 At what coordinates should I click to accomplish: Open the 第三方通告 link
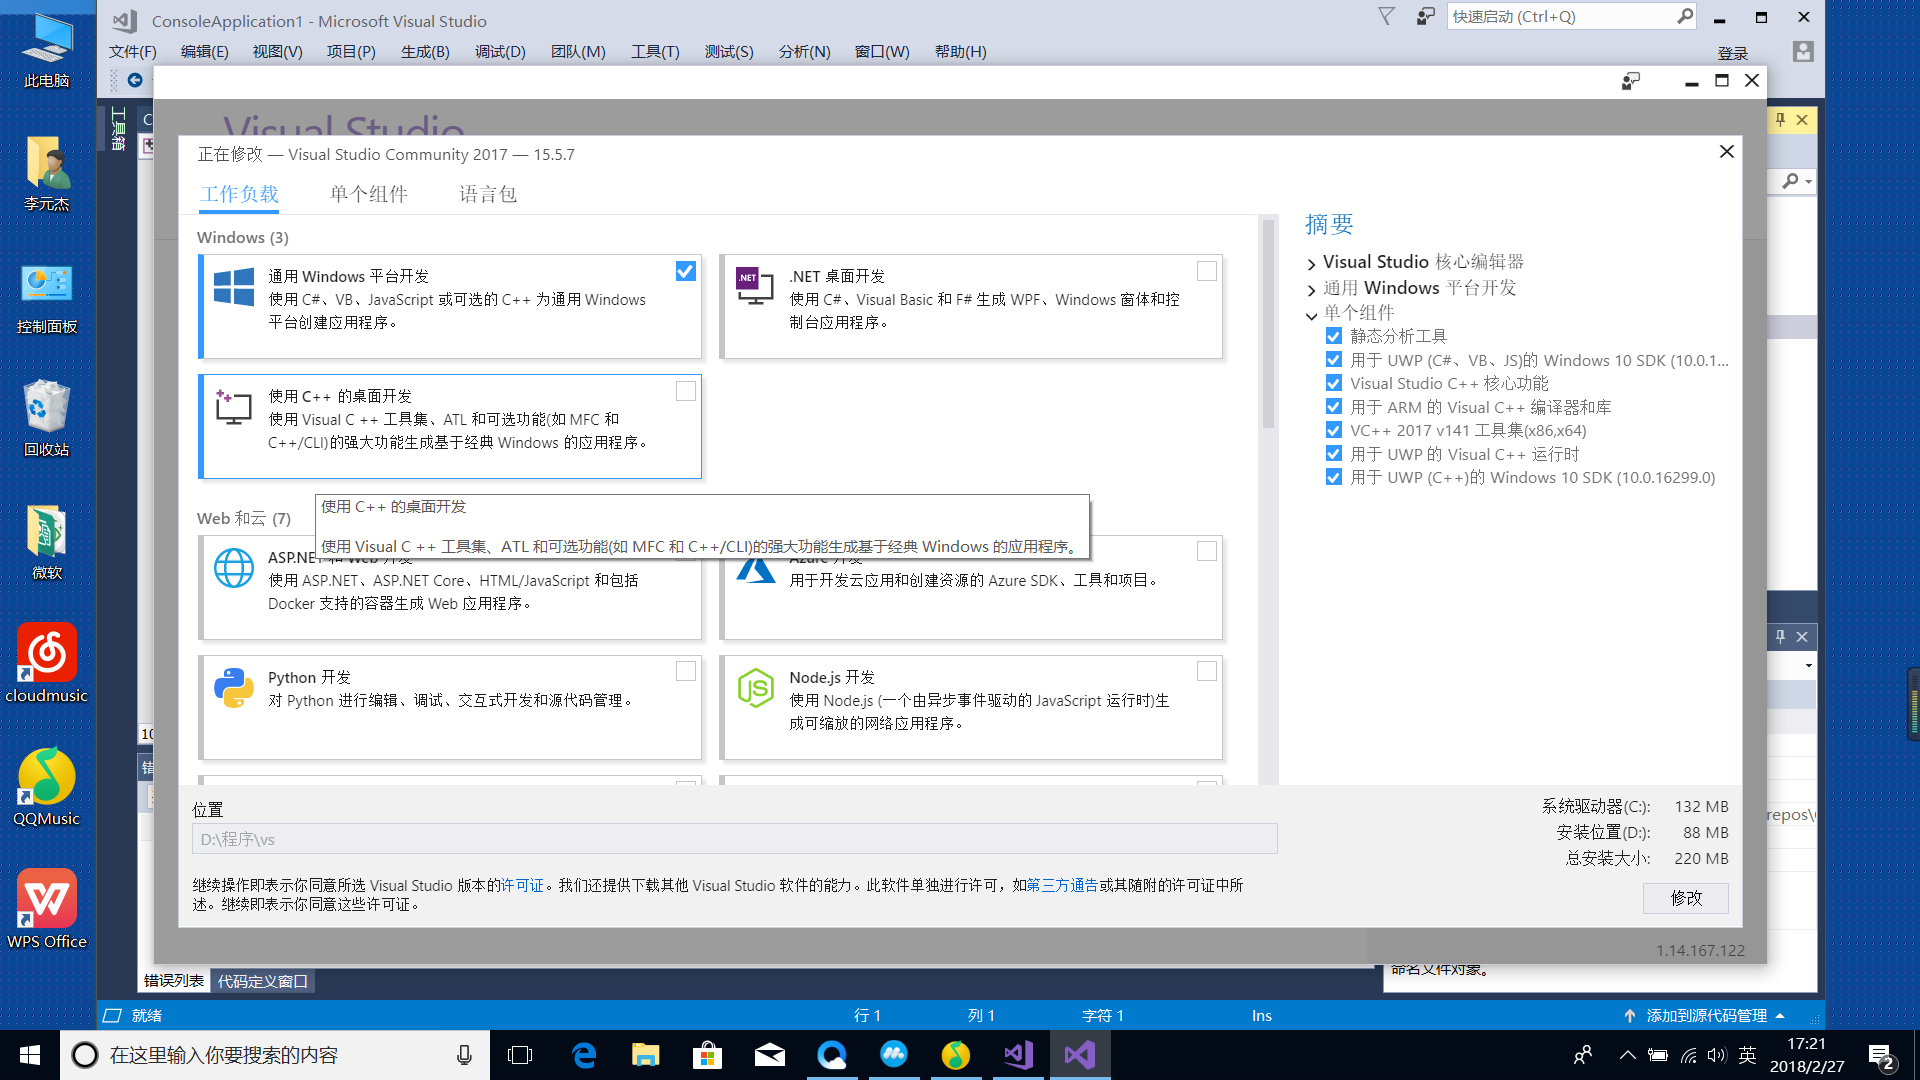click(1062, 886)
